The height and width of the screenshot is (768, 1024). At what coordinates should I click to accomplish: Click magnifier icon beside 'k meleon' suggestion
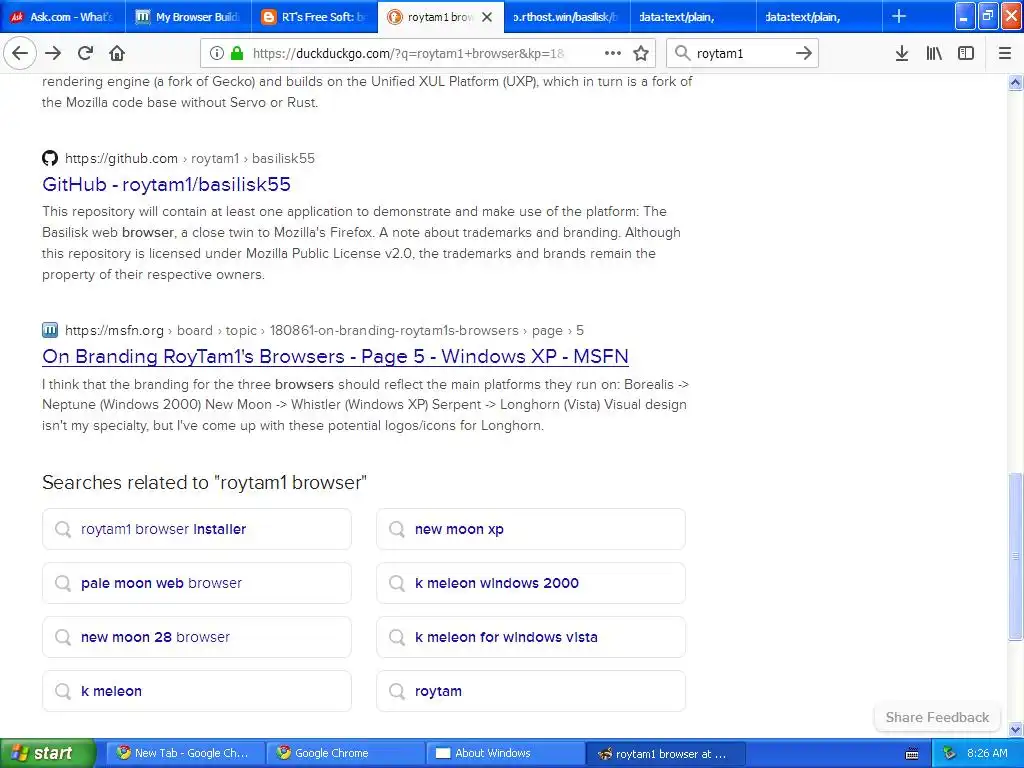coord(63,691)
